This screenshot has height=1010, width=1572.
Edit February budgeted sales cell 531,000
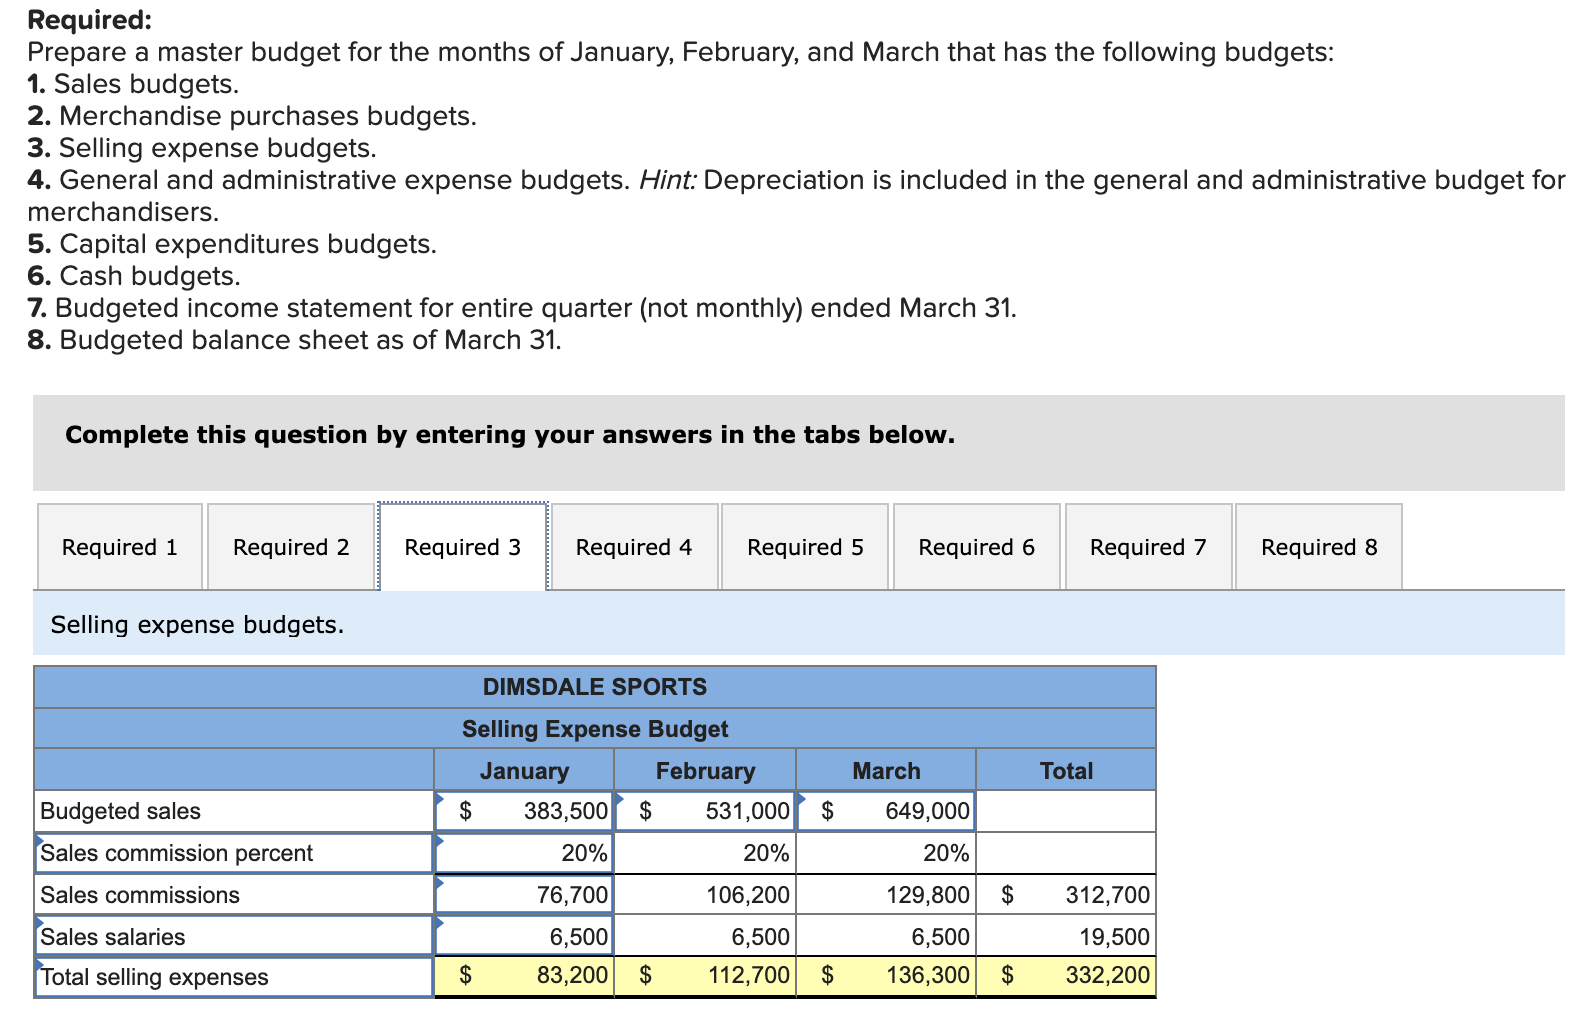705,811
